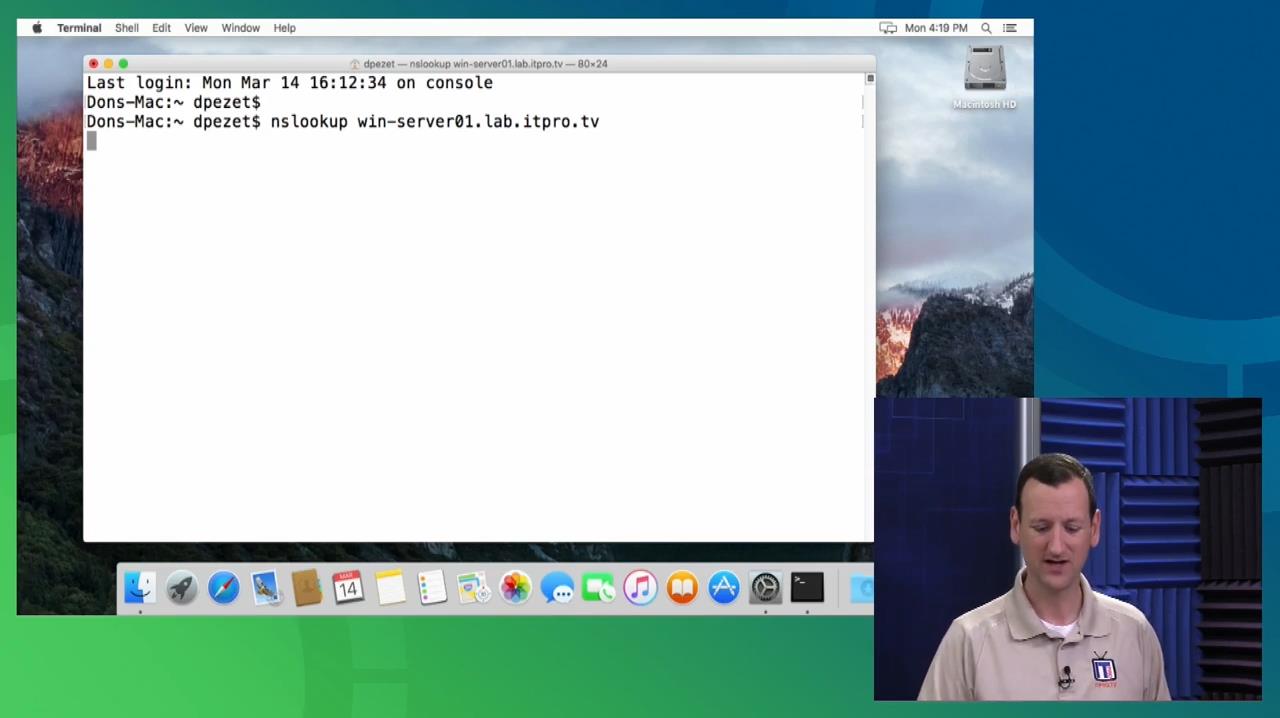Open the Window menu
Image resolution: width=1280 pixels, height=718 pixels.
(x=240, y=28)
